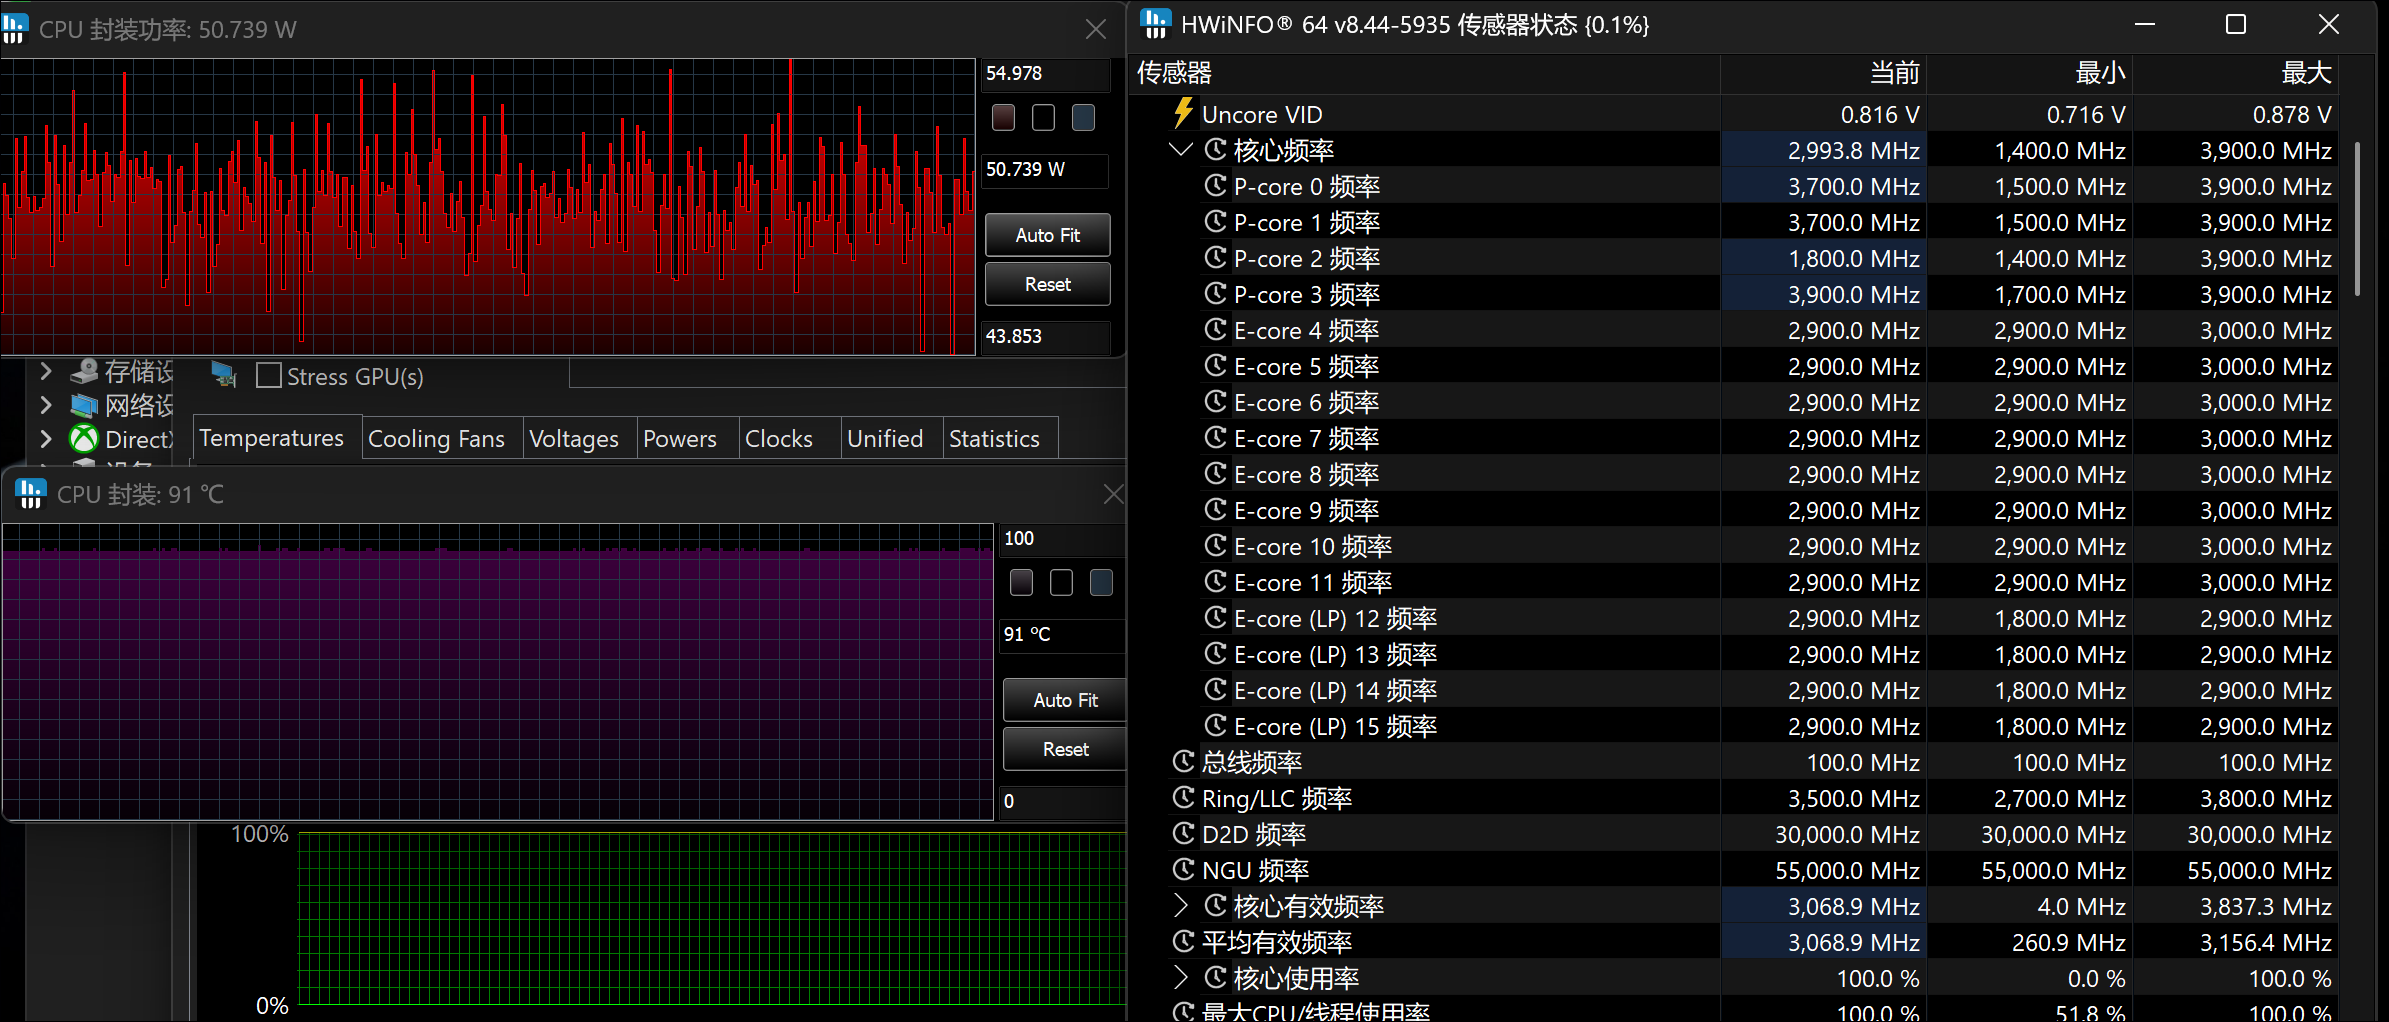The image size is (2389, 1022).
Task: Click the clock icon beside 总线频率
Action: (x=1183, y=762)
